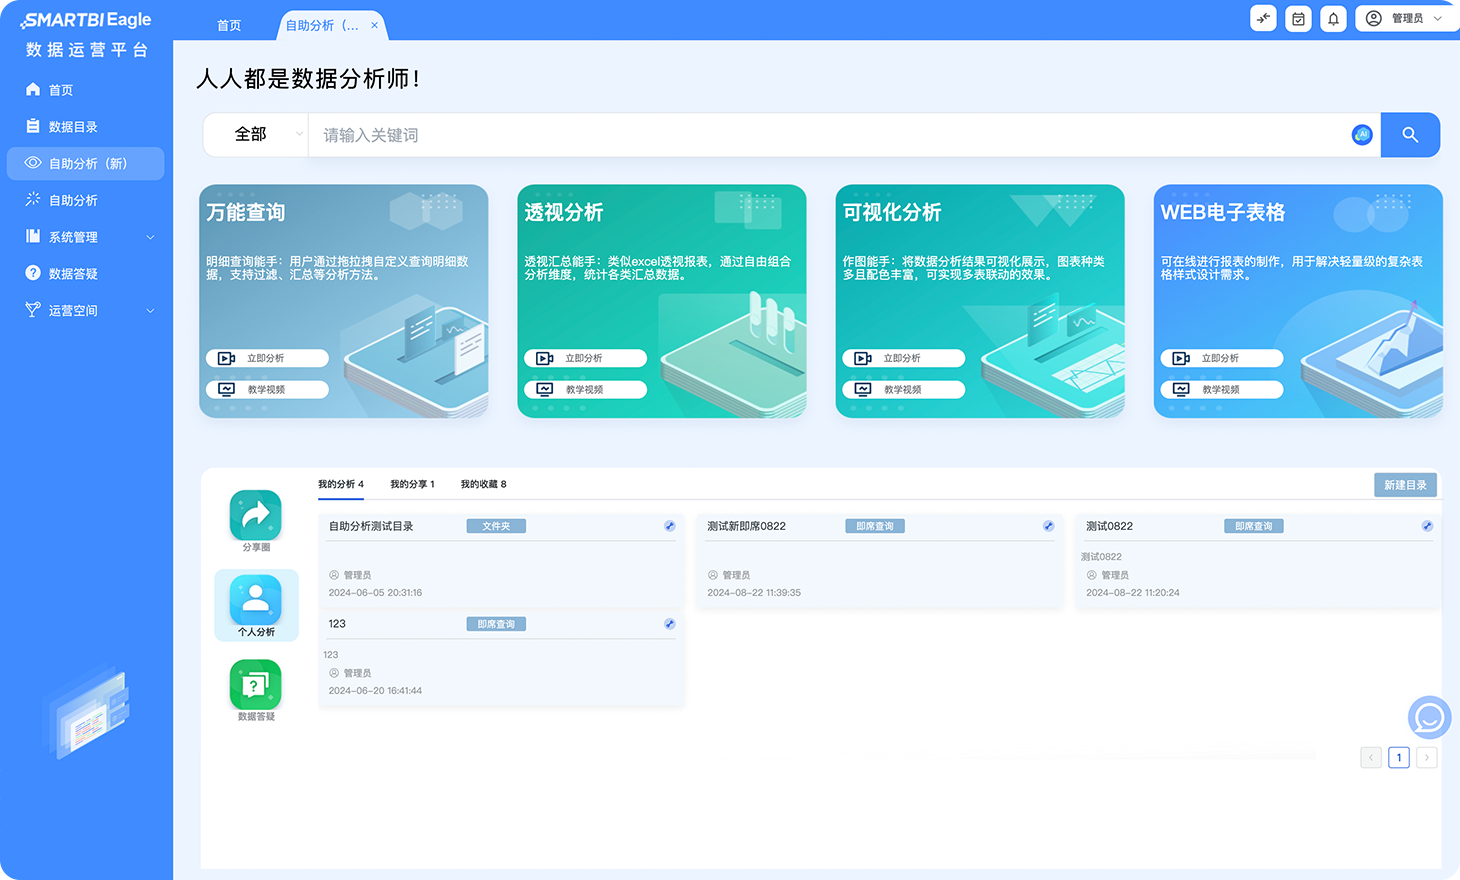
Task: Open the 全部 search category dropdown
Action: (256, 135)
